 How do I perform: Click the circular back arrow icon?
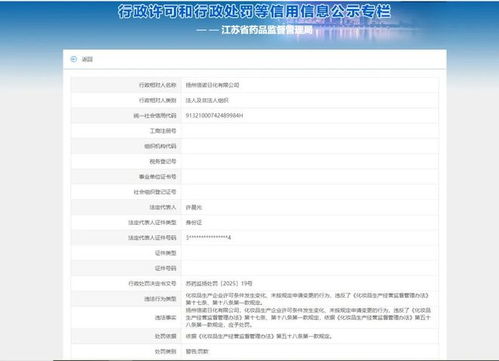[x=74, y=59]
